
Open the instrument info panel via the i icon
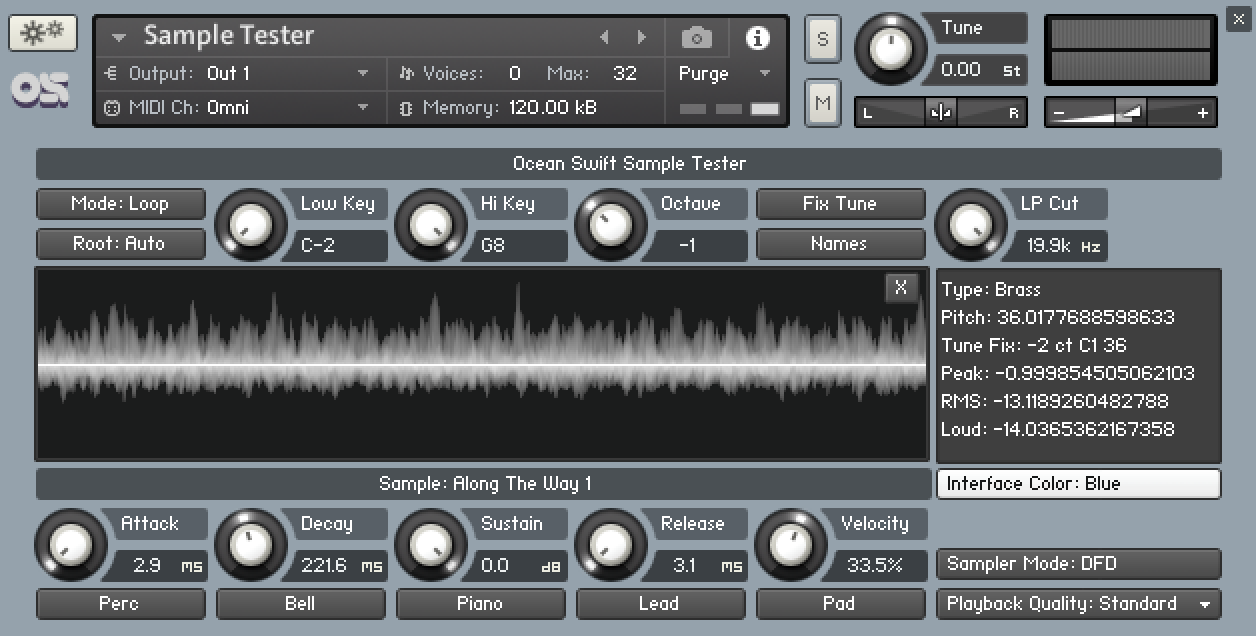[x=757, y=37]
